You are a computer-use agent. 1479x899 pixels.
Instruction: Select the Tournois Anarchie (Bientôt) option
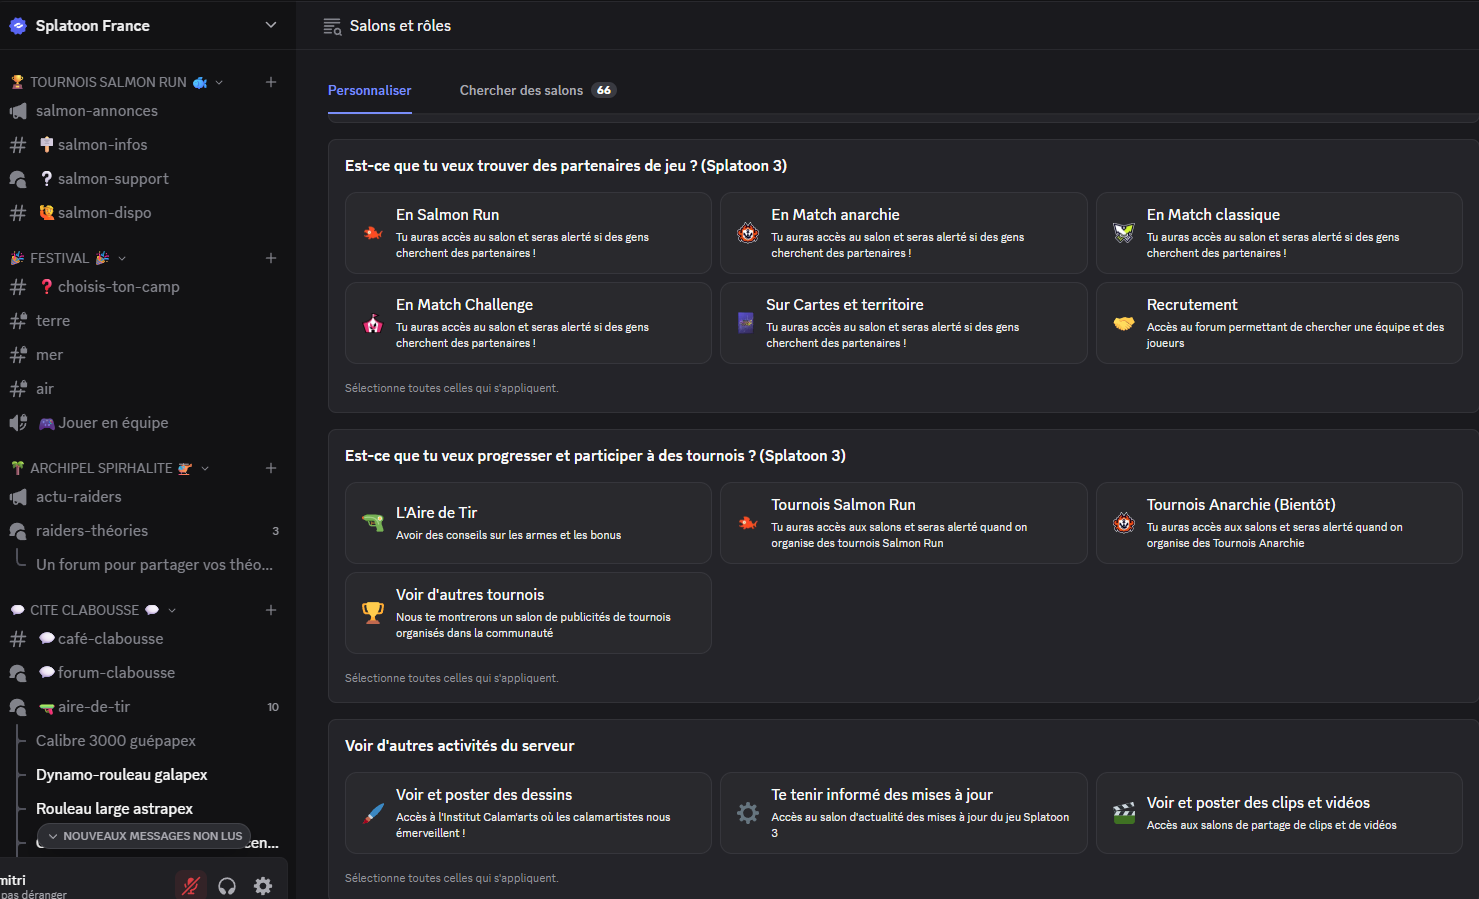click(1279, 523)
